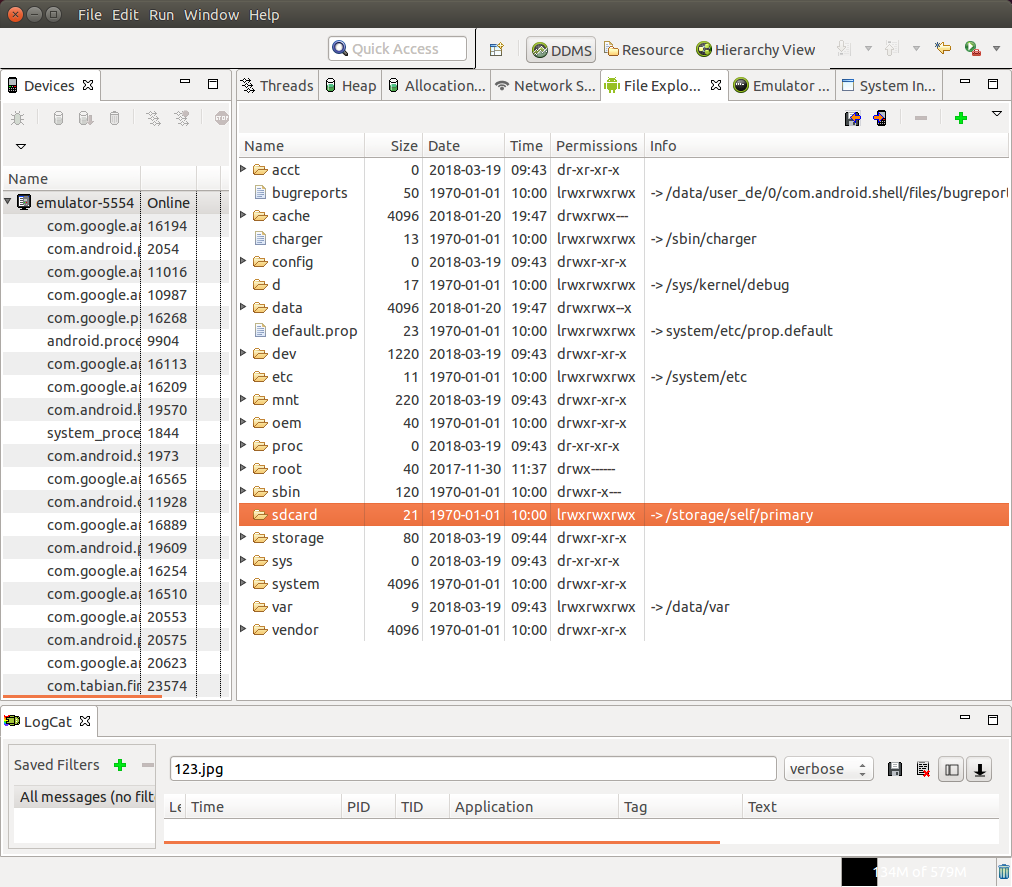Switch to the DDMS perspective

[561, 50]
